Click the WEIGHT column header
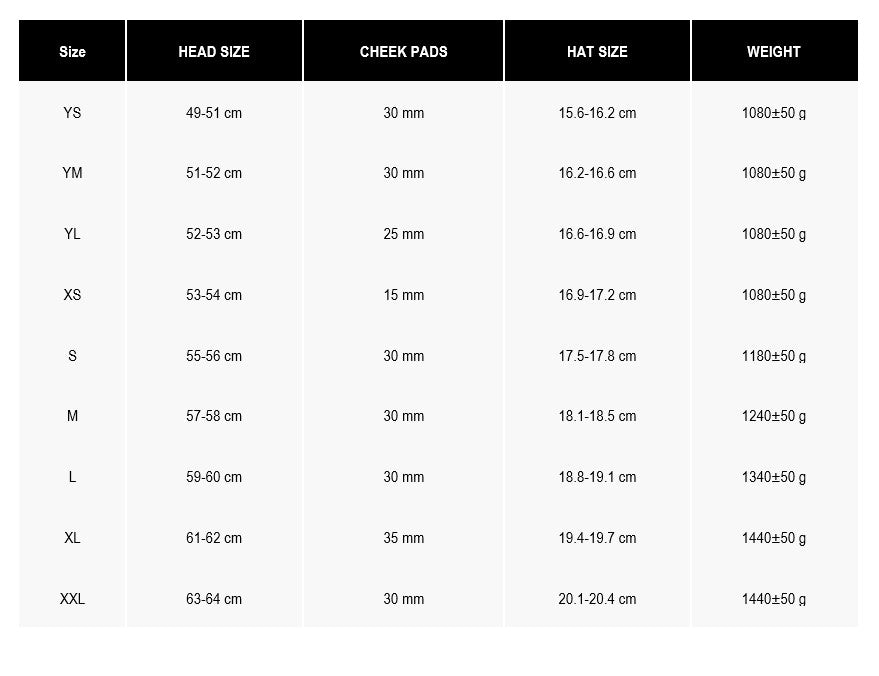Screen dimensions: 879x676 [x=774, y=52]
